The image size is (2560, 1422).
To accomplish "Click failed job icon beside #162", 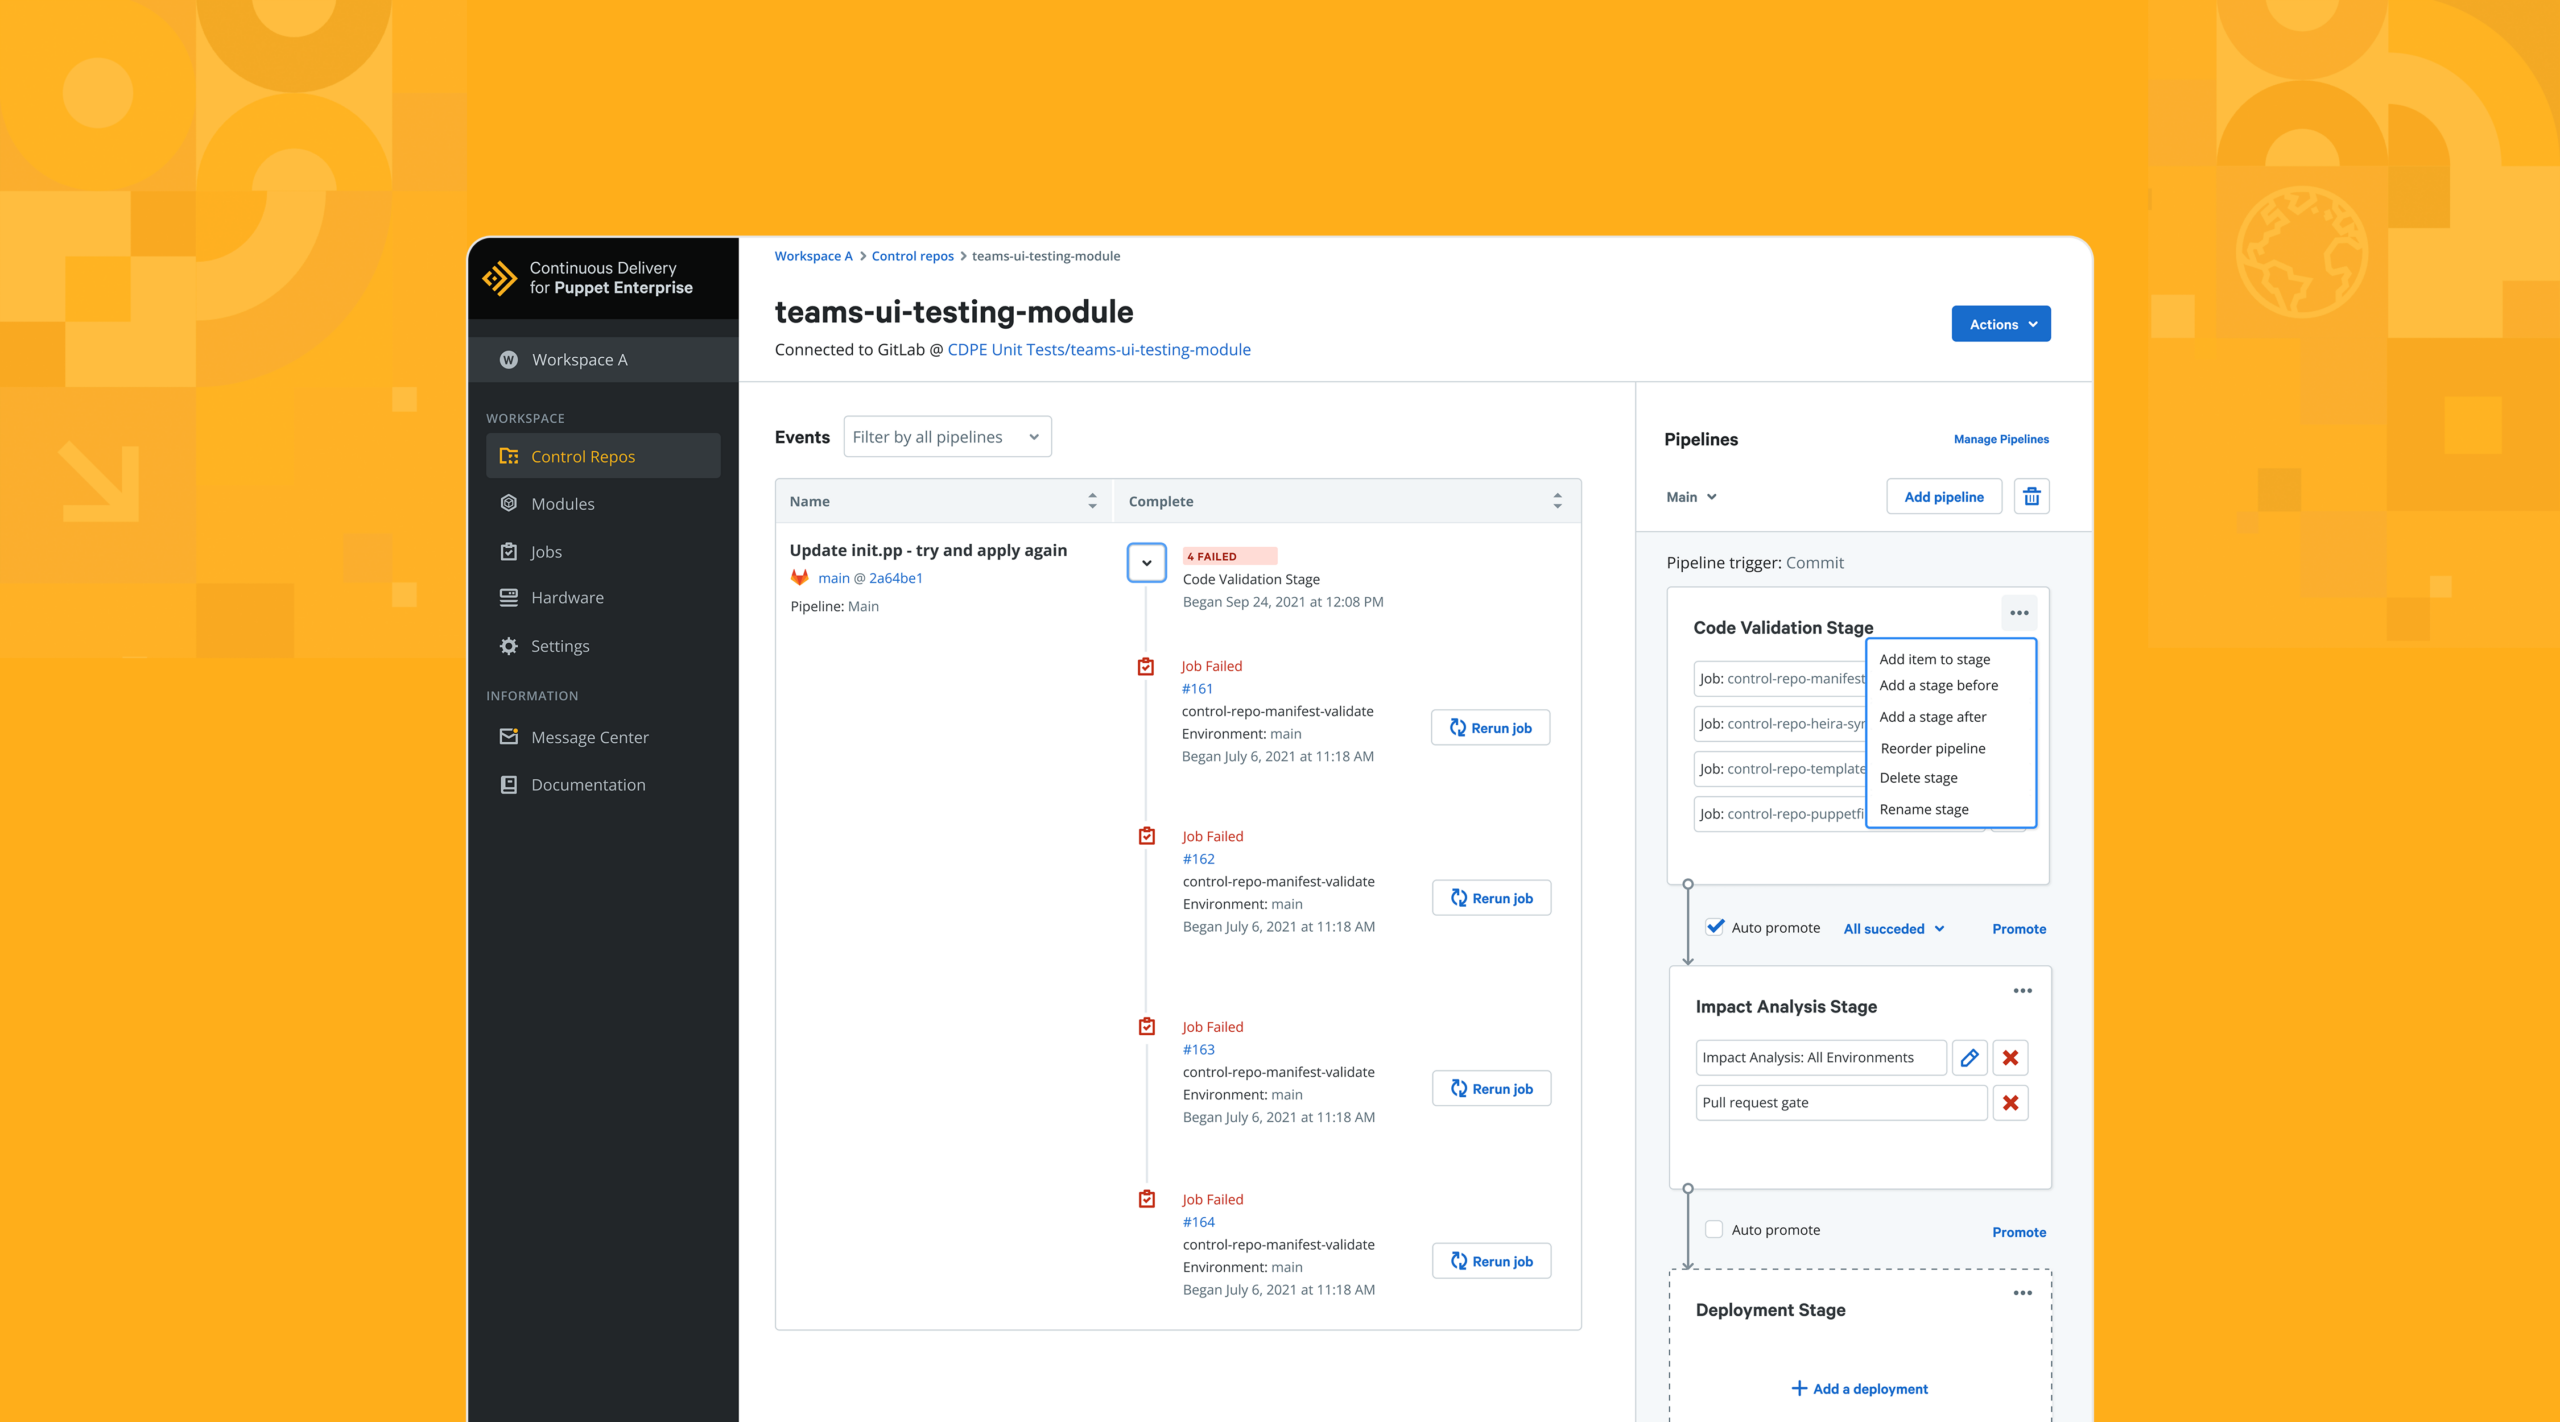I will click(x=1147, y=836).
